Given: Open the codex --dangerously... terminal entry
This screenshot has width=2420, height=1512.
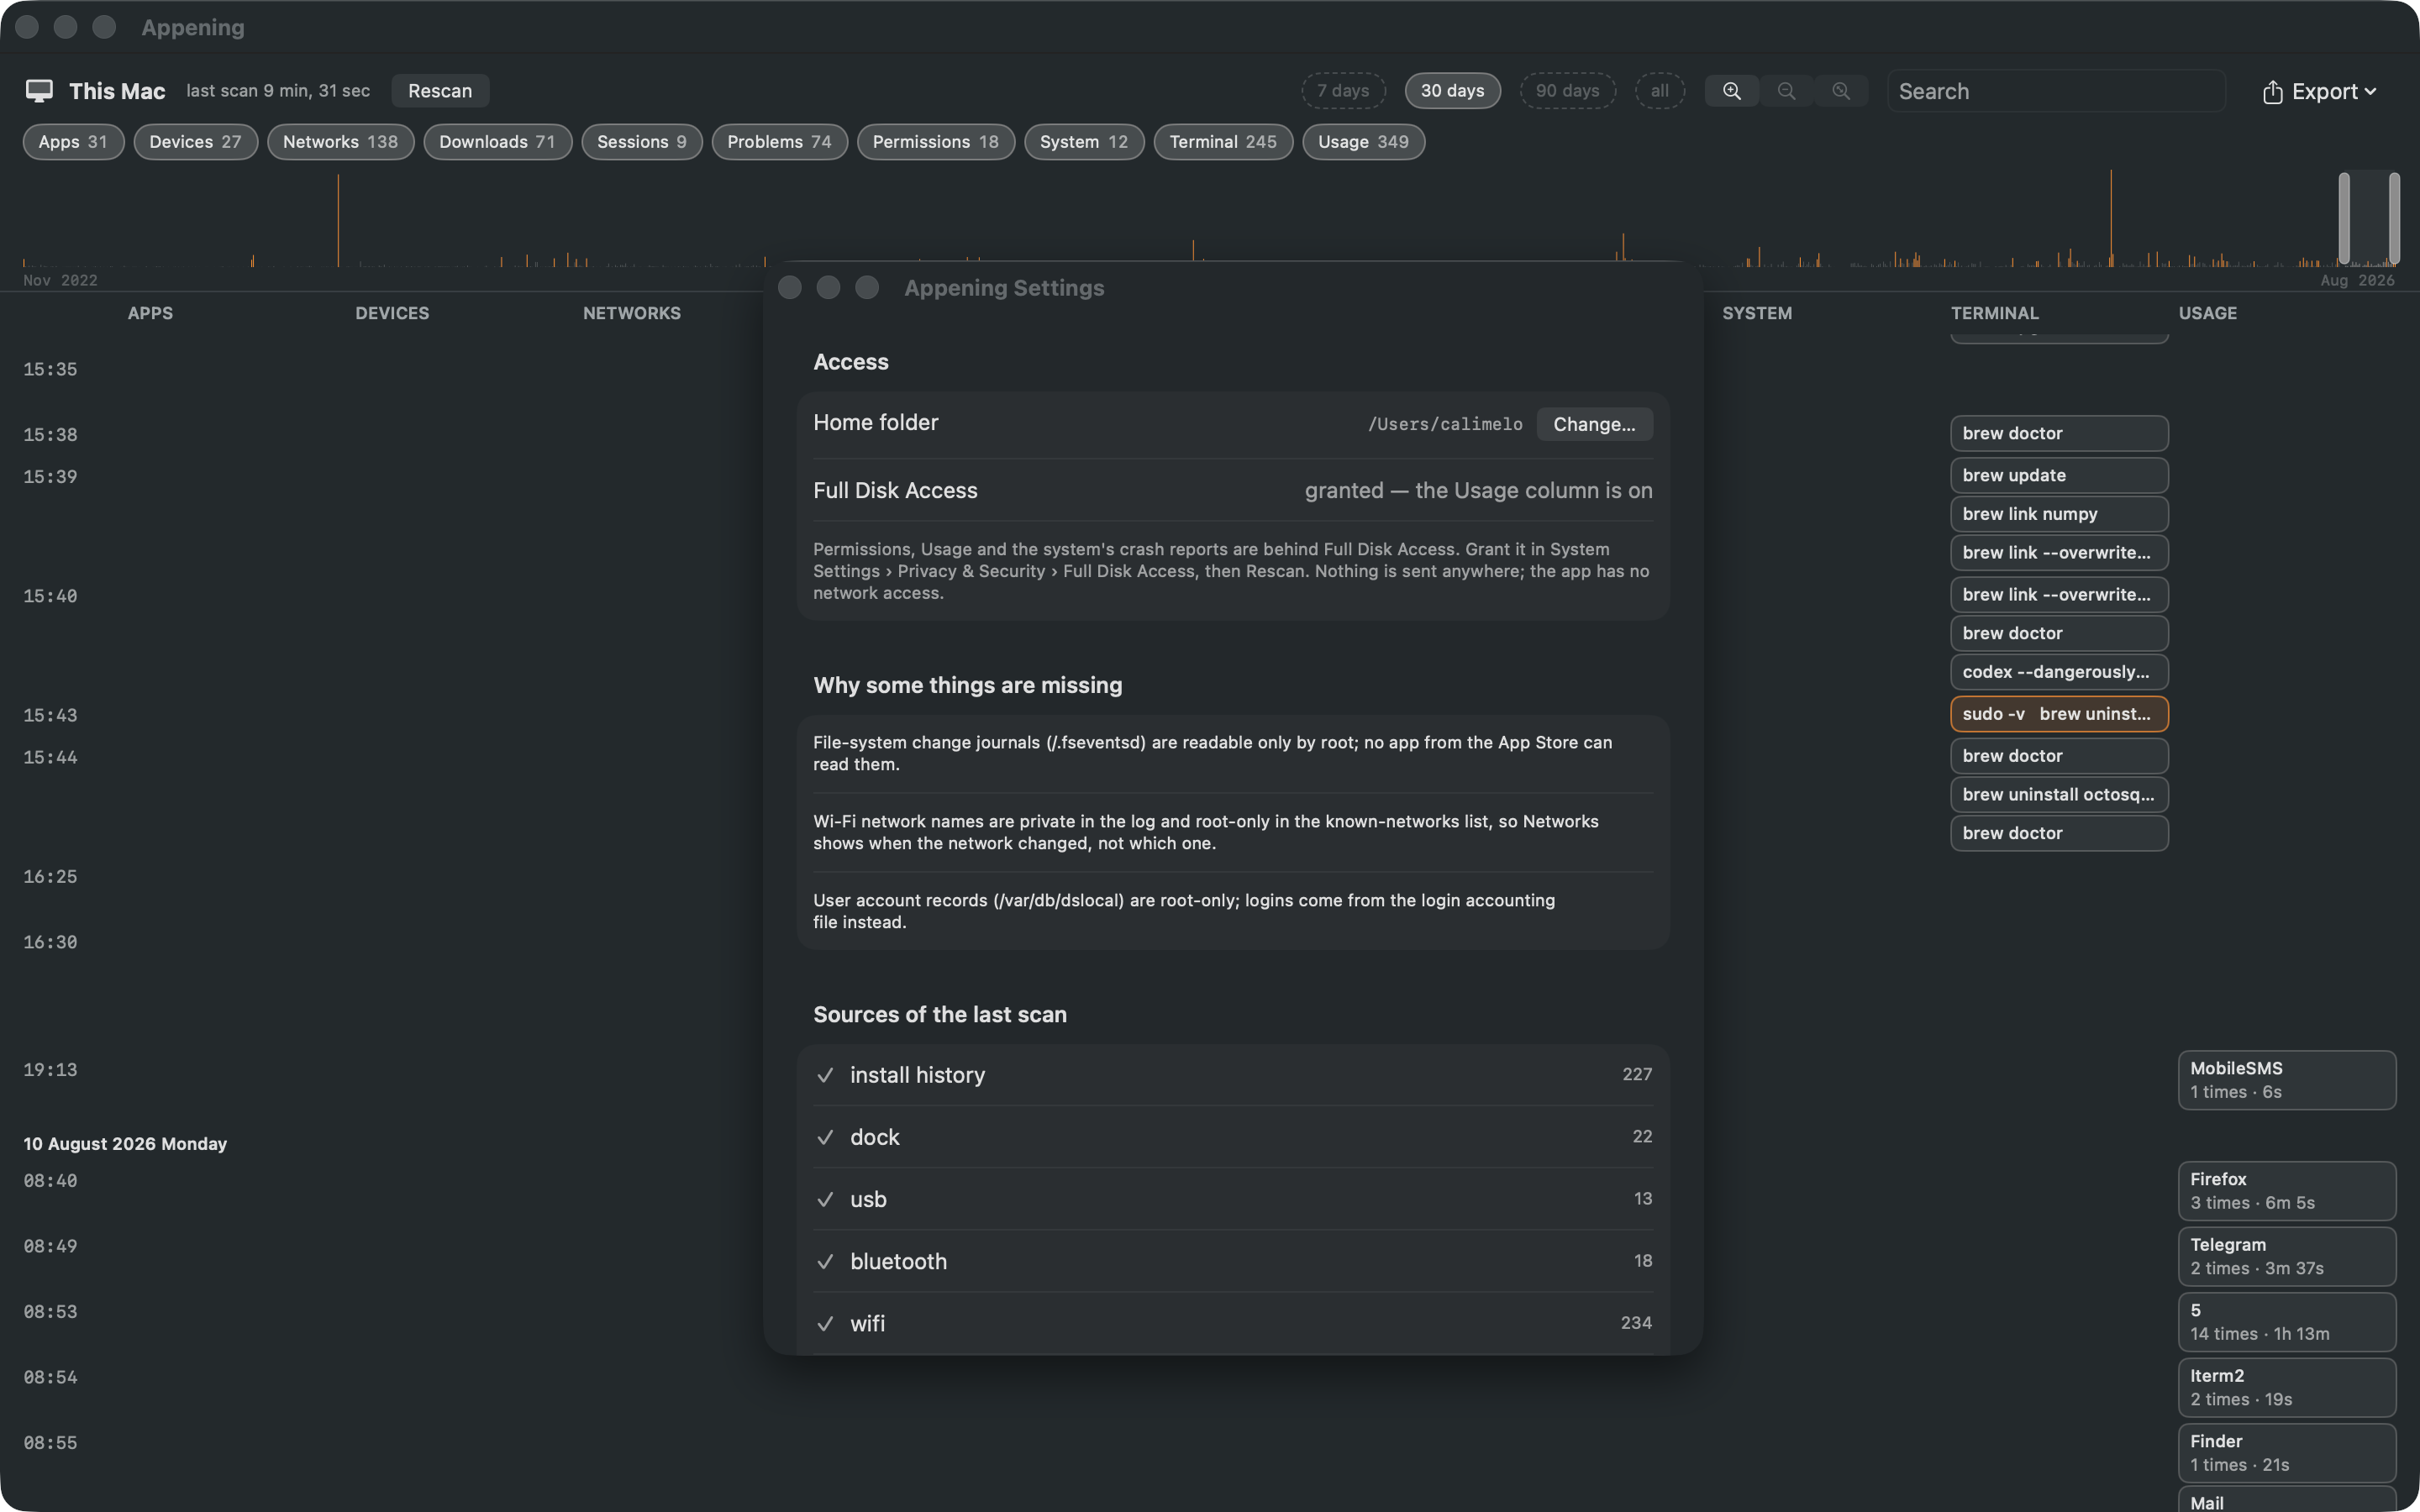Looking at the screenshot, I should (2059, 672).
